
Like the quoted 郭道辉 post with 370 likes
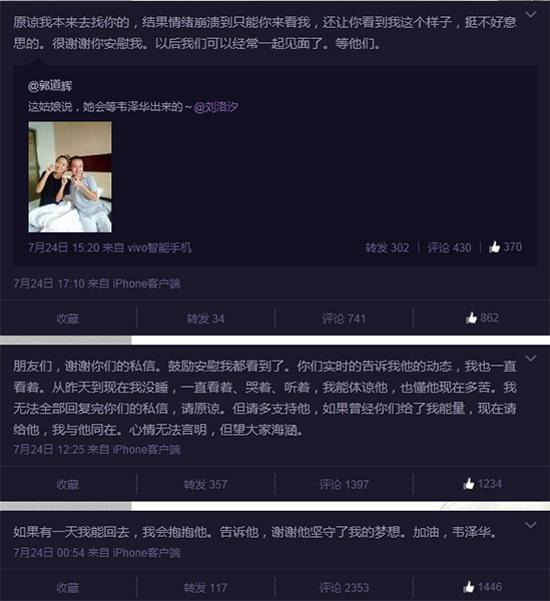(505, 247)
